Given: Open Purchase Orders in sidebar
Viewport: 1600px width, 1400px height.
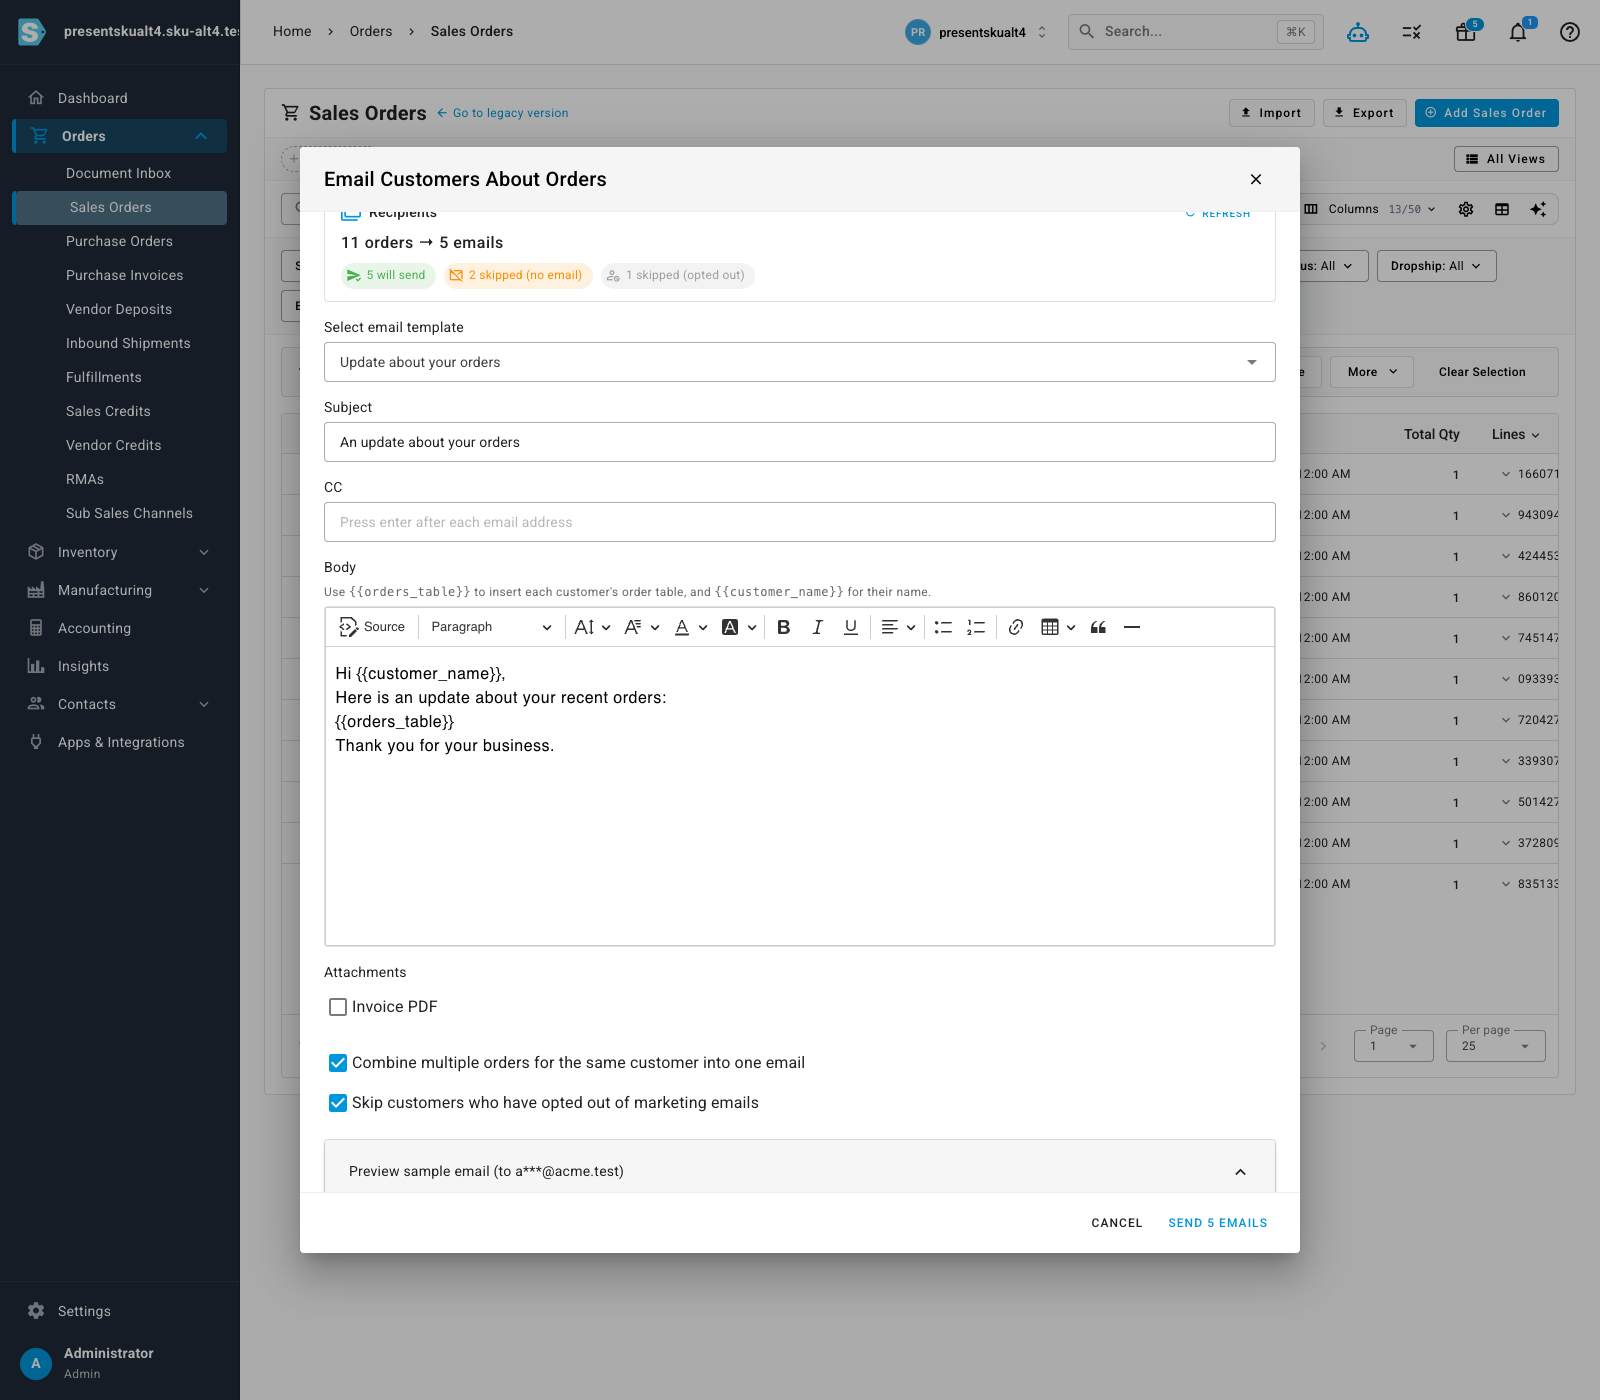Looking at the screenshot, I should click(x=119, y=241).
